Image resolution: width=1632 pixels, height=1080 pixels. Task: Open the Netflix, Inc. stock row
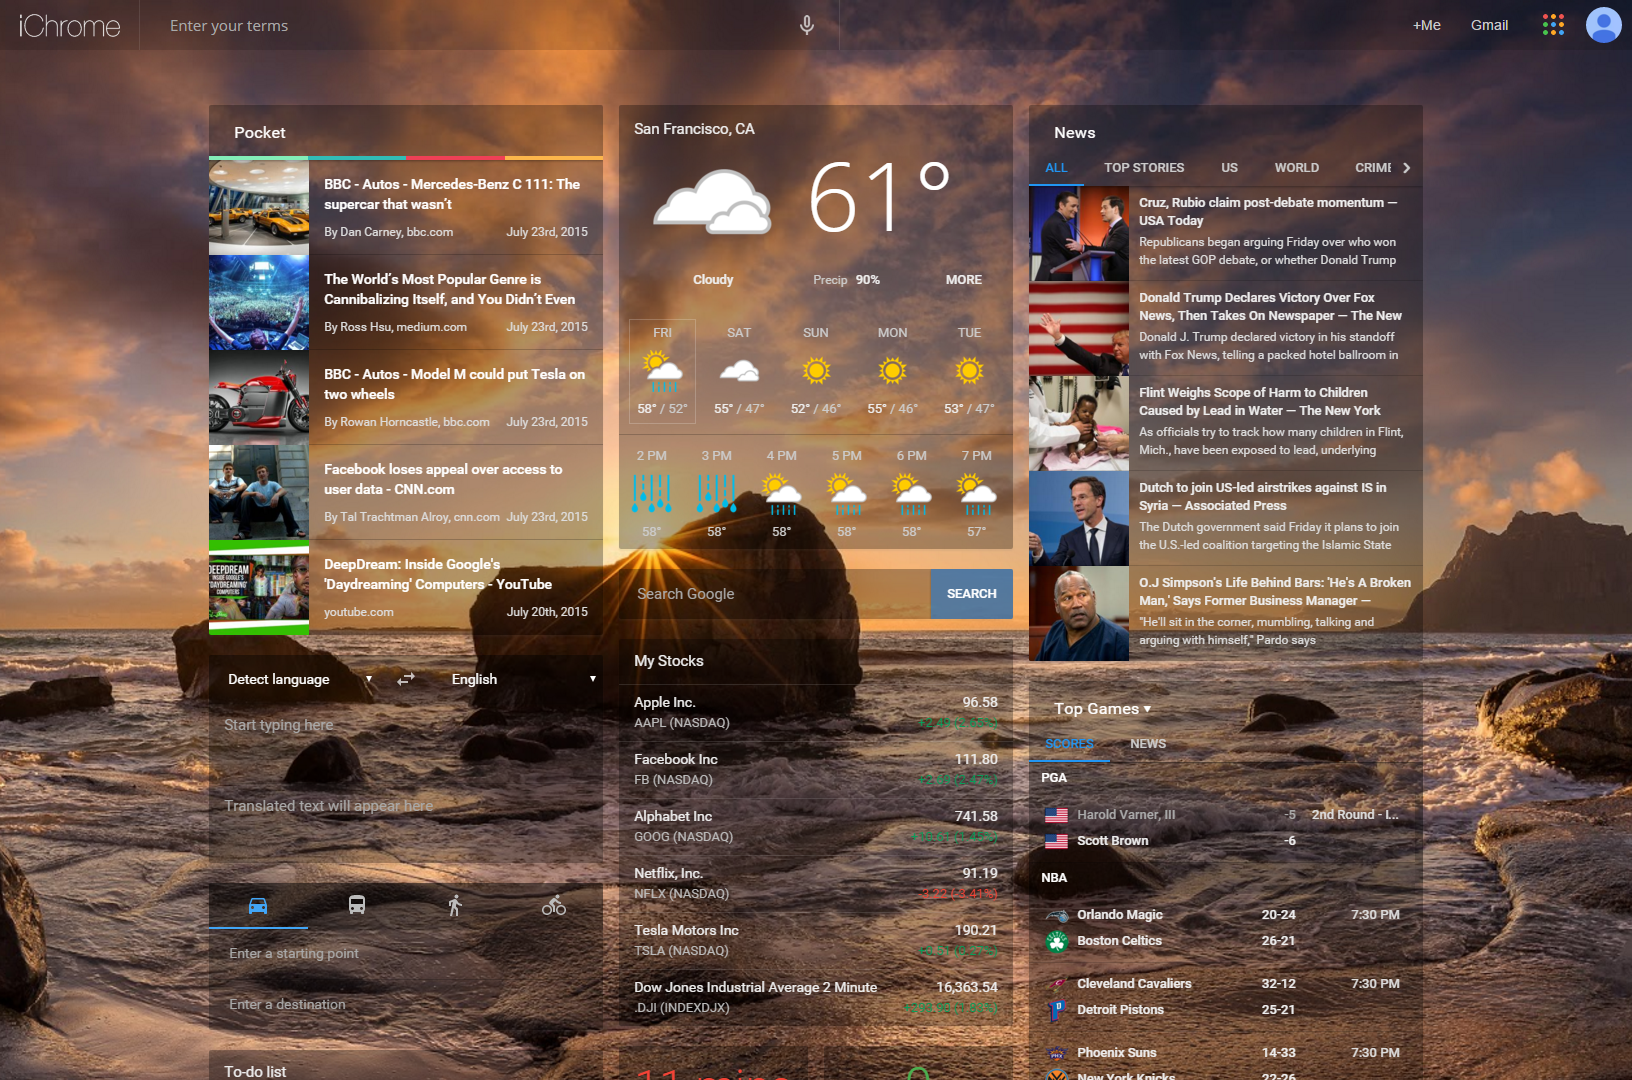[x=816, y=883]
